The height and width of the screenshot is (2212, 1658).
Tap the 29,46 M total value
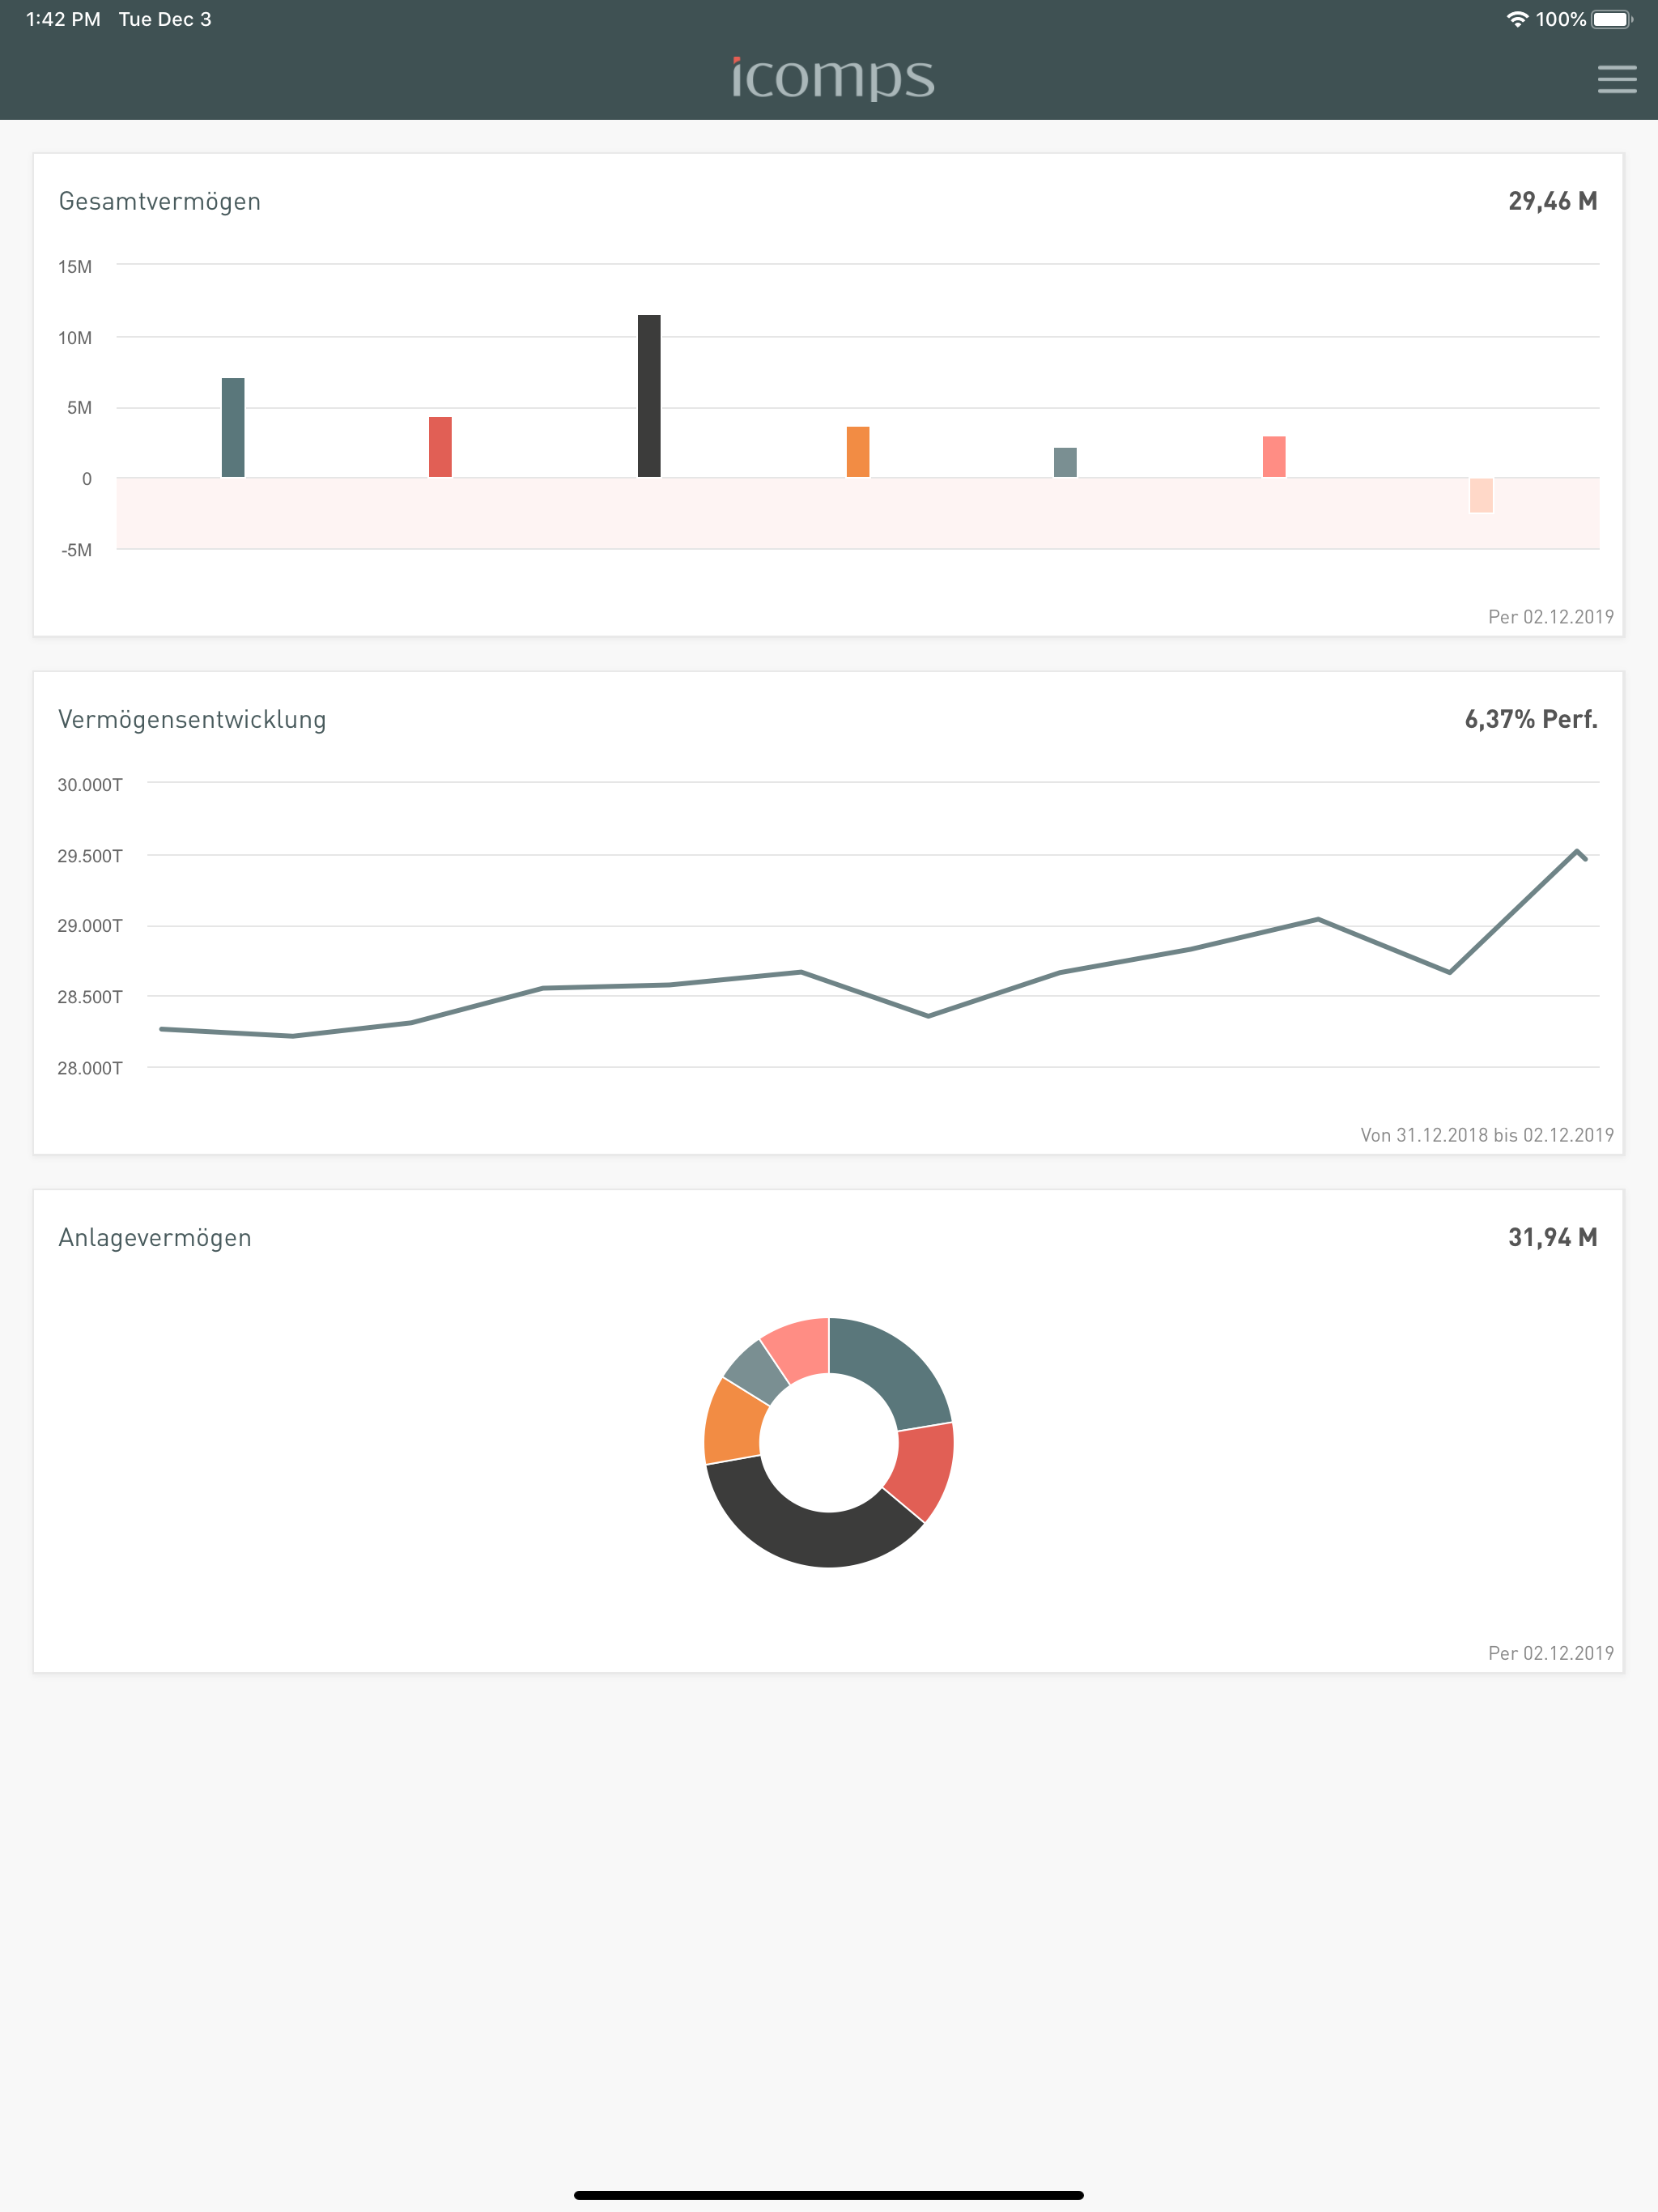(x=1552, y=201)
